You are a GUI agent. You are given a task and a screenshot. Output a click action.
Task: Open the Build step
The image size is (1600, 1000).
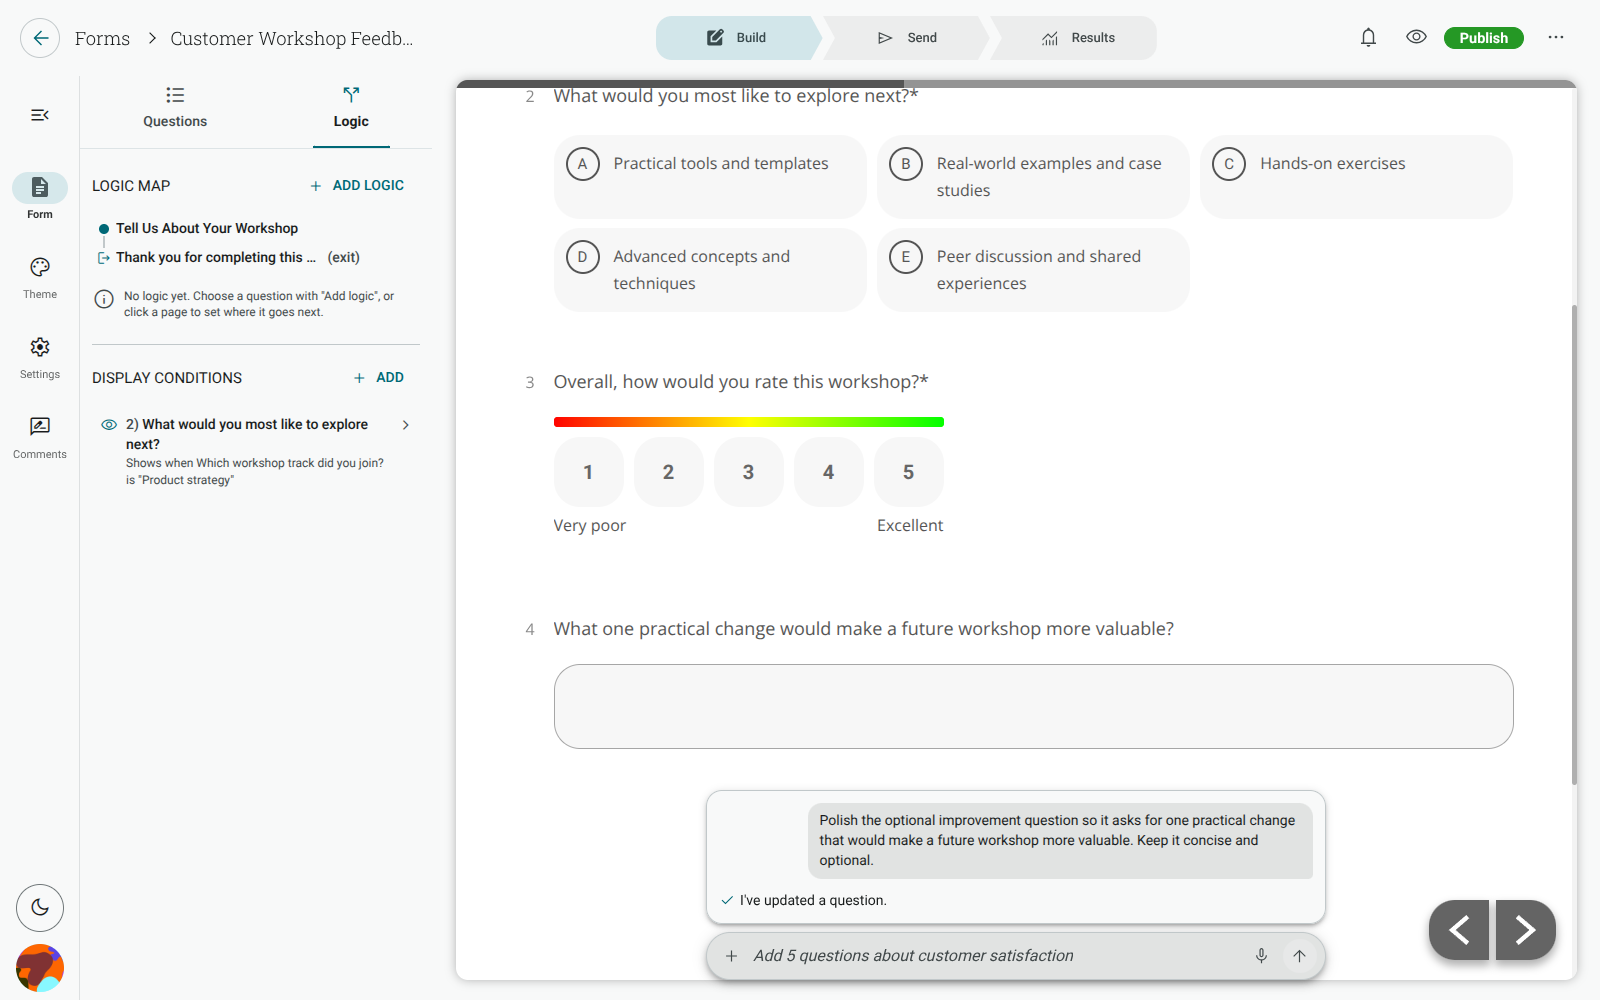[738, 38]
